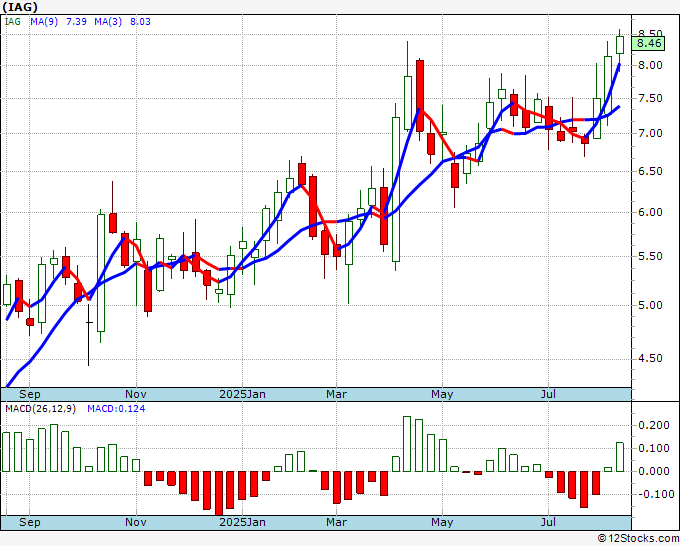Click the 7.00 price axis label
The height and width of the screenshot is (546, 680).
(x=650, y=133)
